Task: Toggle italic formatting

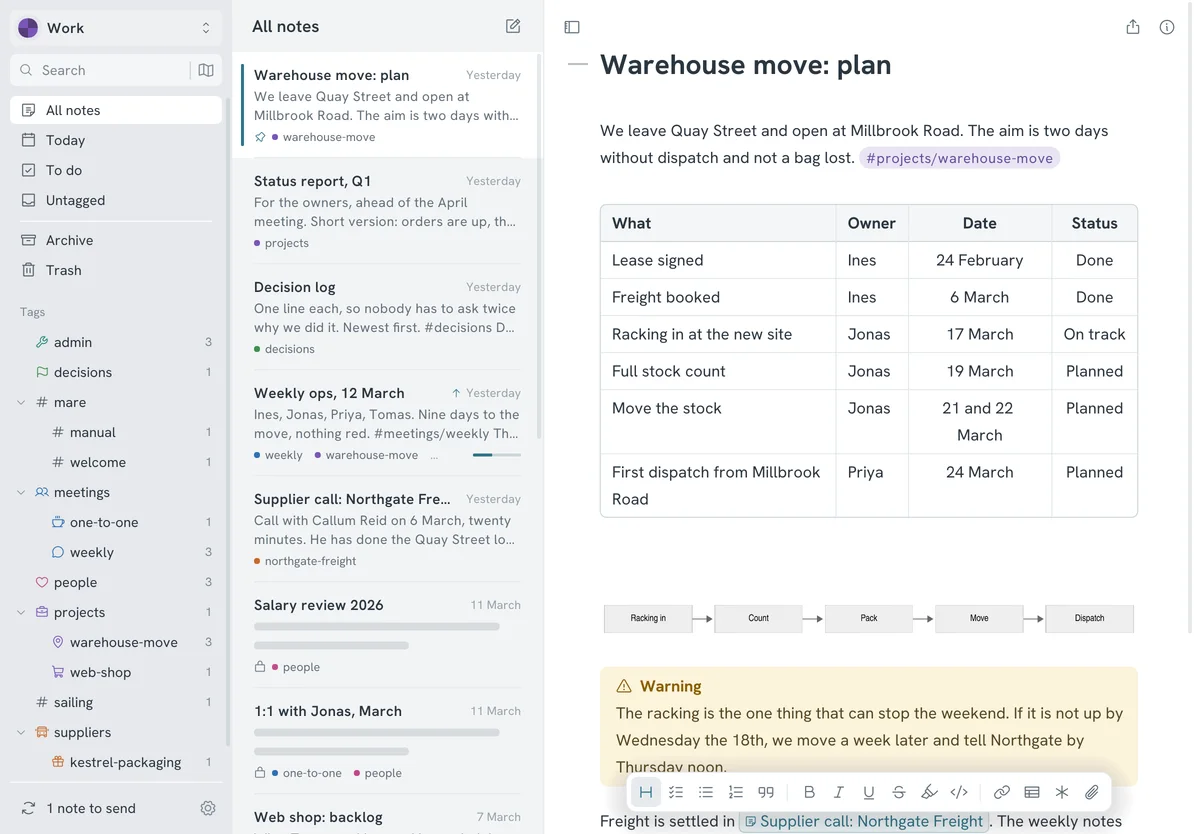Action: [838, 792]
